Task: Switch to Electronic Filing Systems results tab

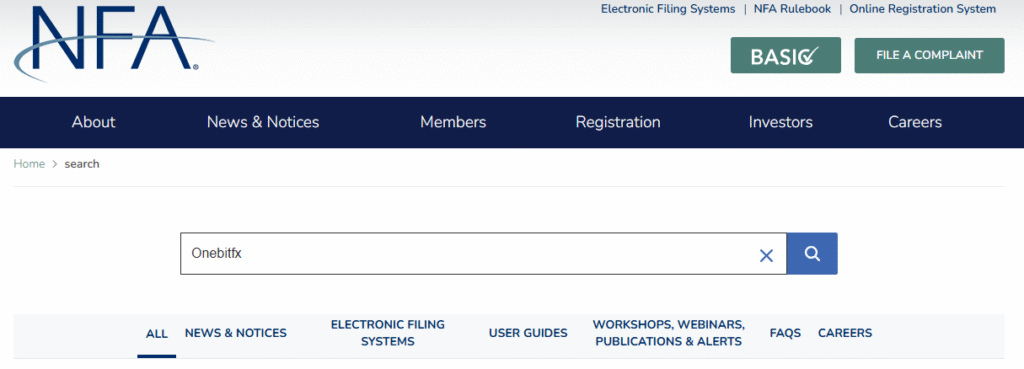Action: click(388, 333)
